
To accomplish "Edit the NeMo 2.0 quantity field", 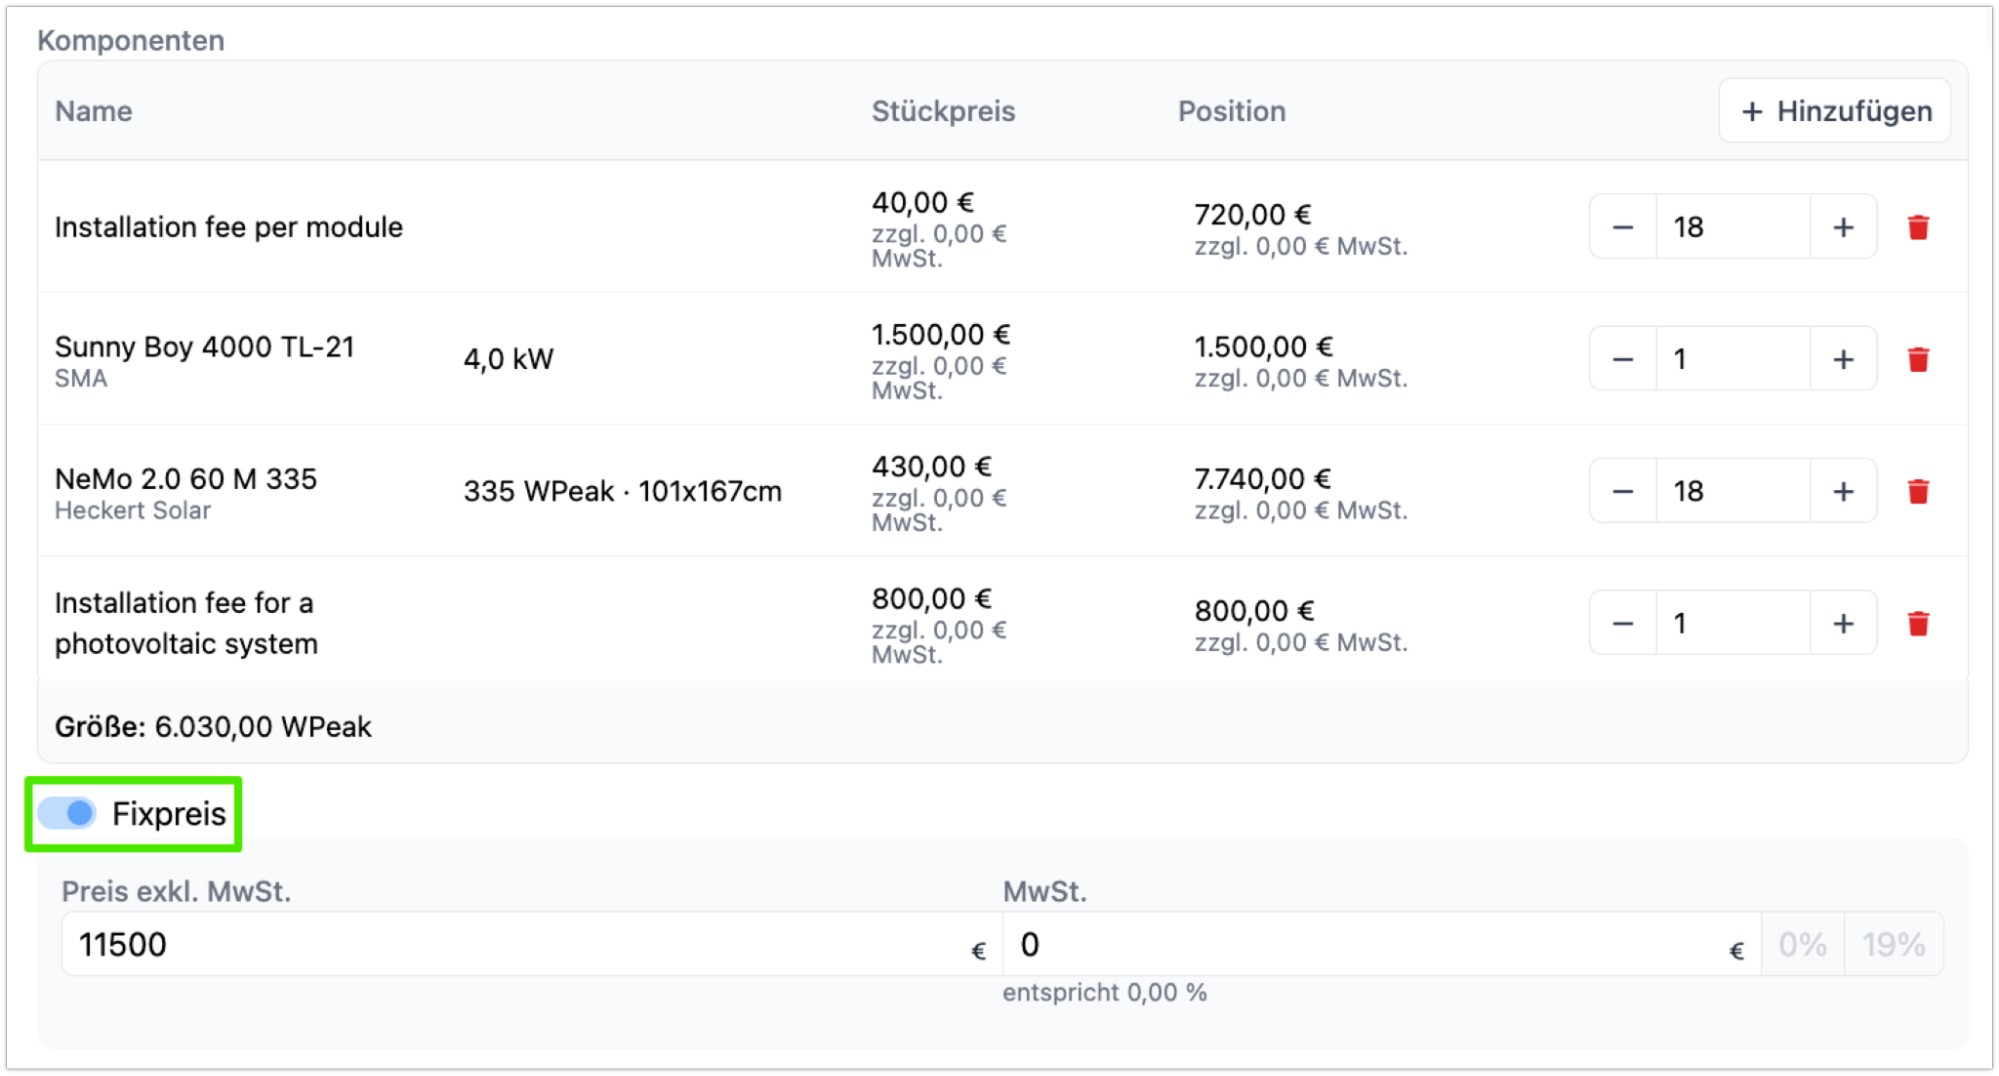I will tap(1732, 491).
